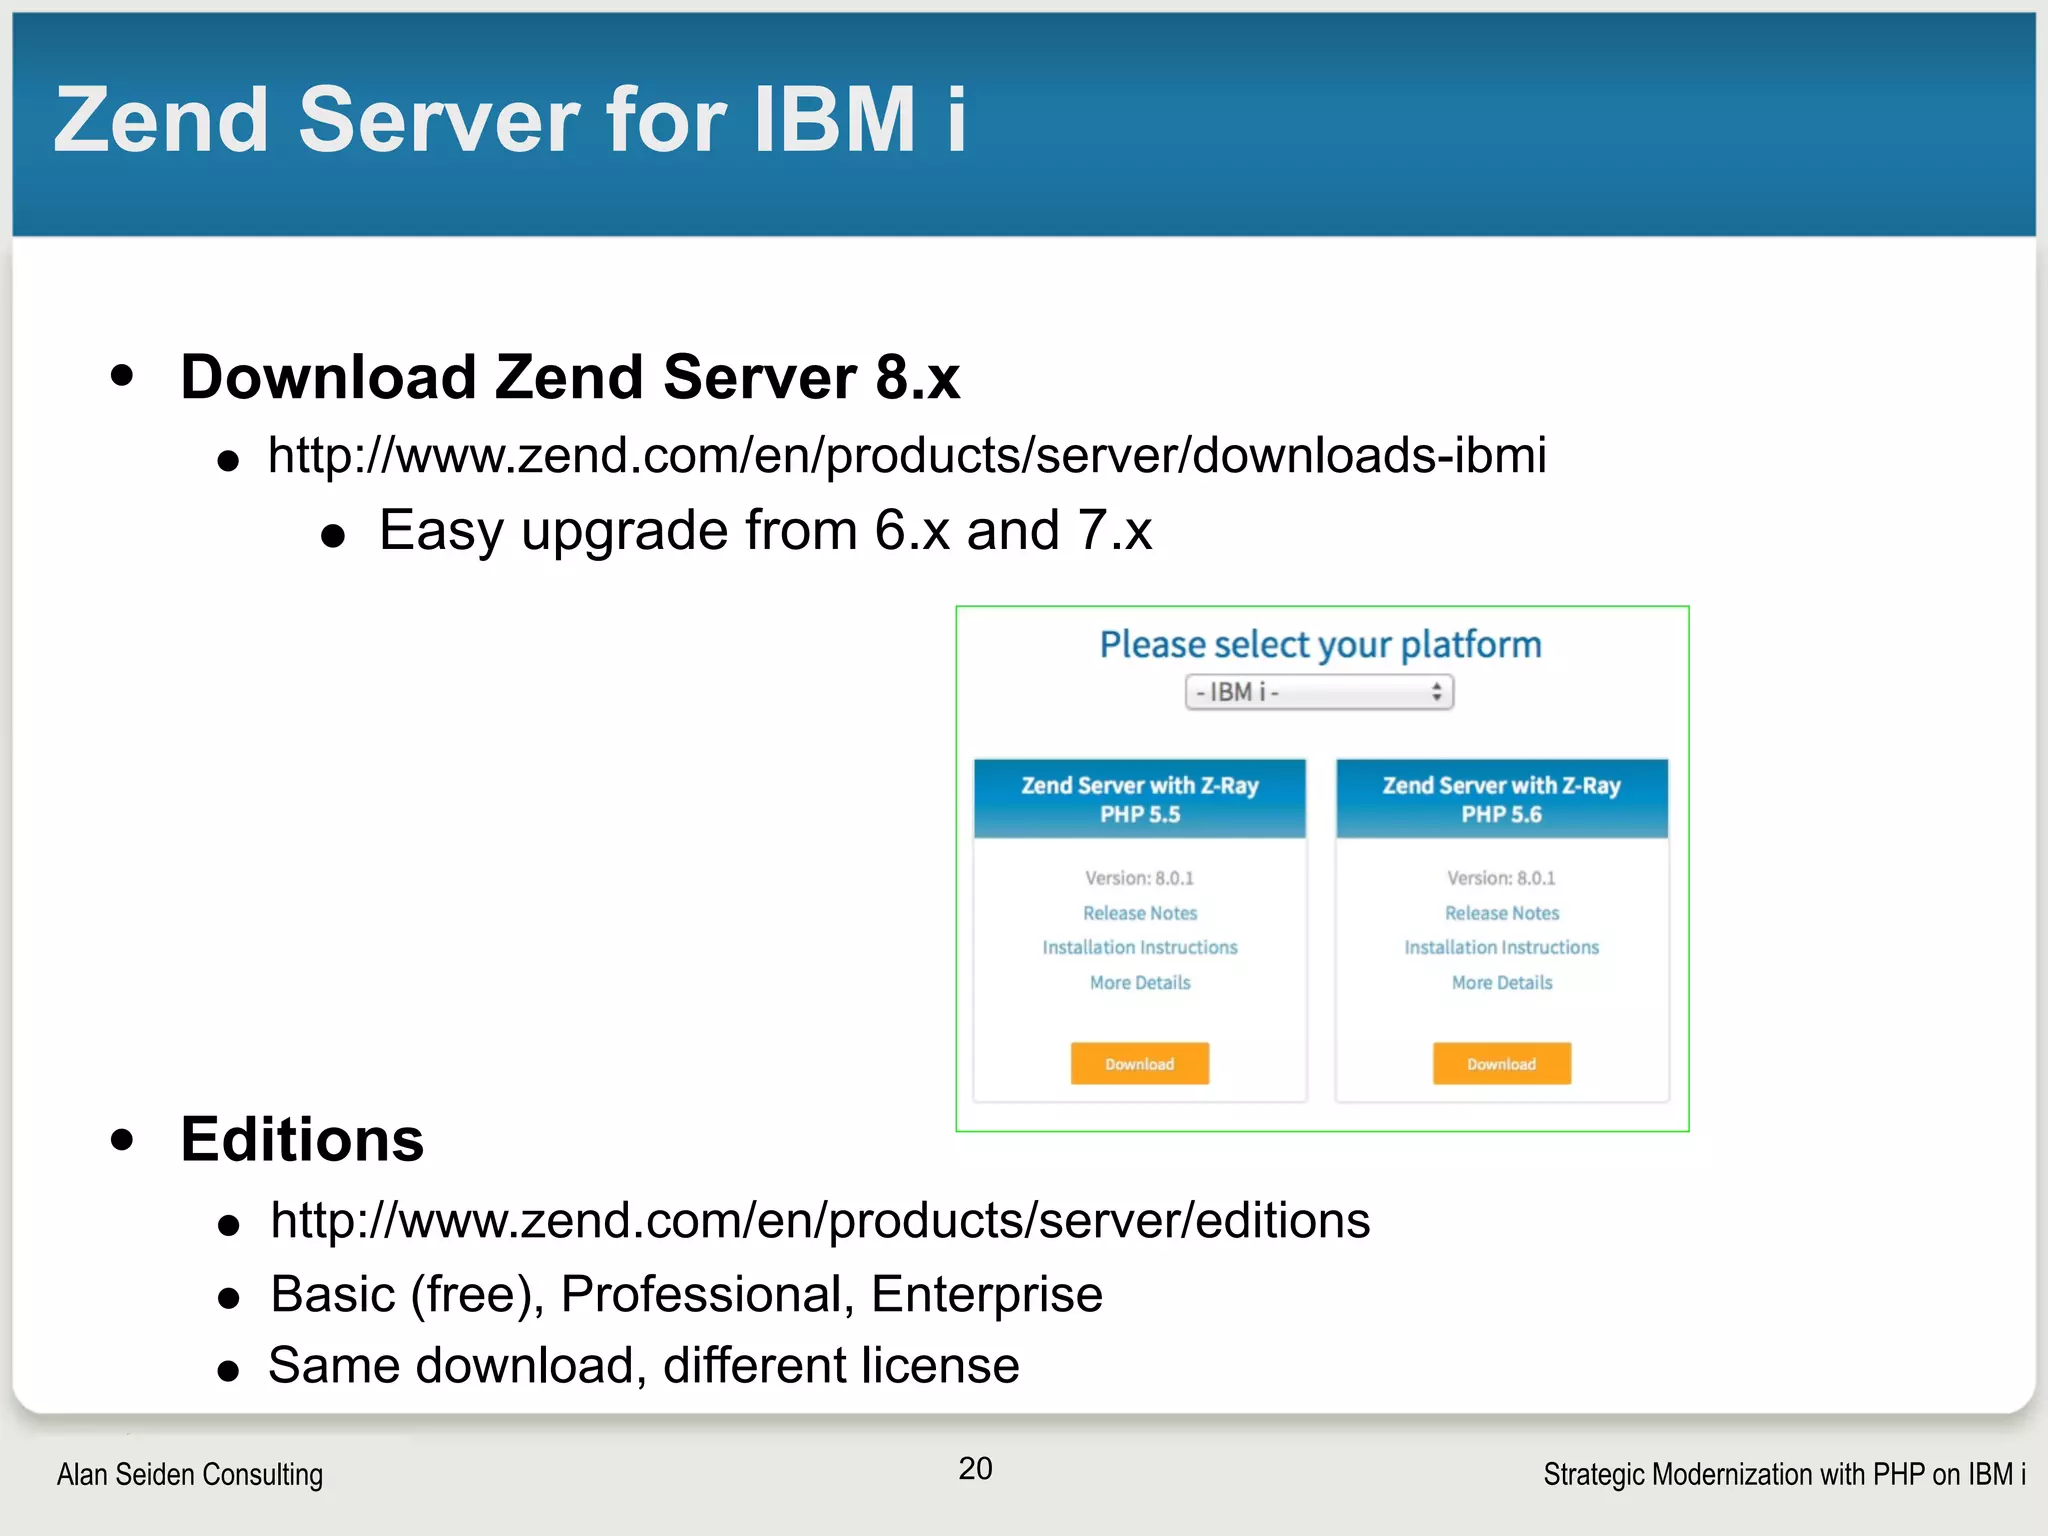Image resolution: width=2048 pixels, height=1536 pixels.
Task: Click 'Download Zend Server 8.x' bullet
Action: 570,377
